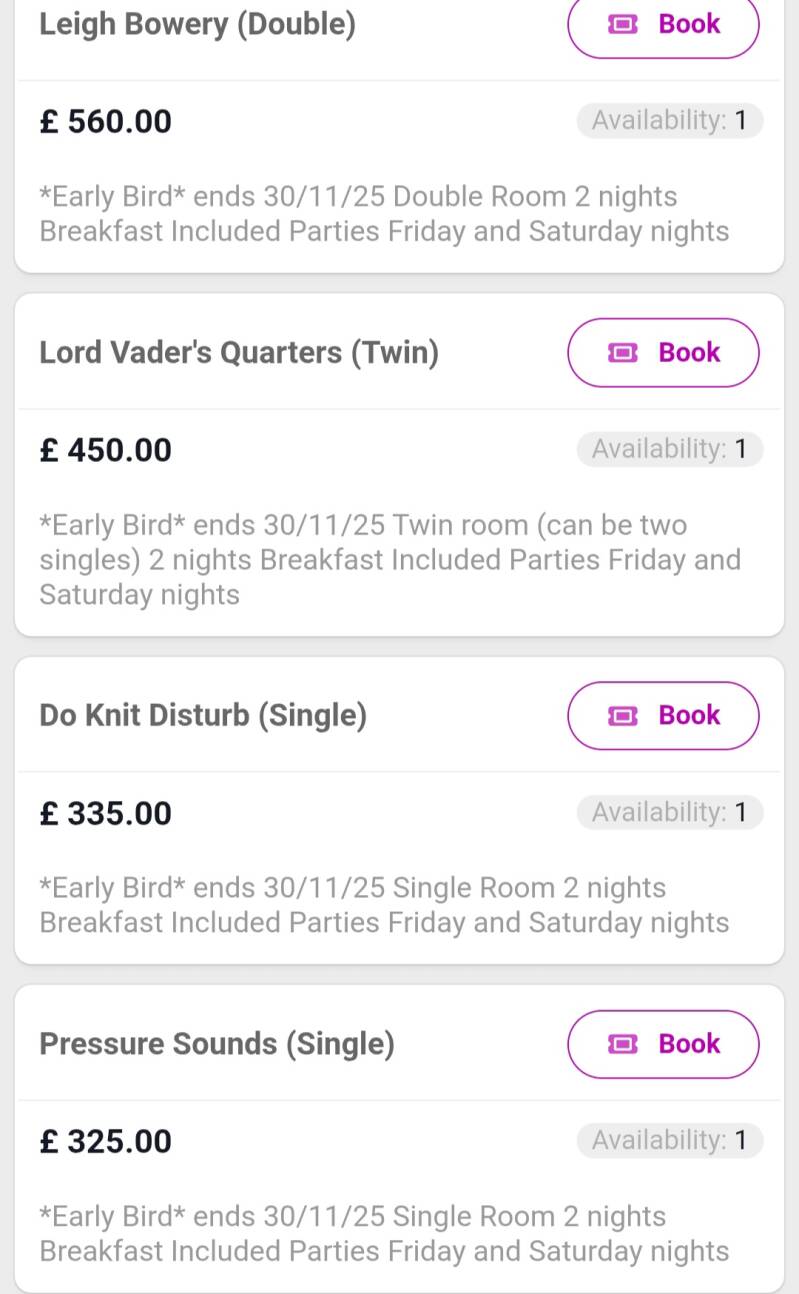Click ticket icon for Do Knit Disturb
Viewport: 799px width, 1294px height.
(623, 716)
